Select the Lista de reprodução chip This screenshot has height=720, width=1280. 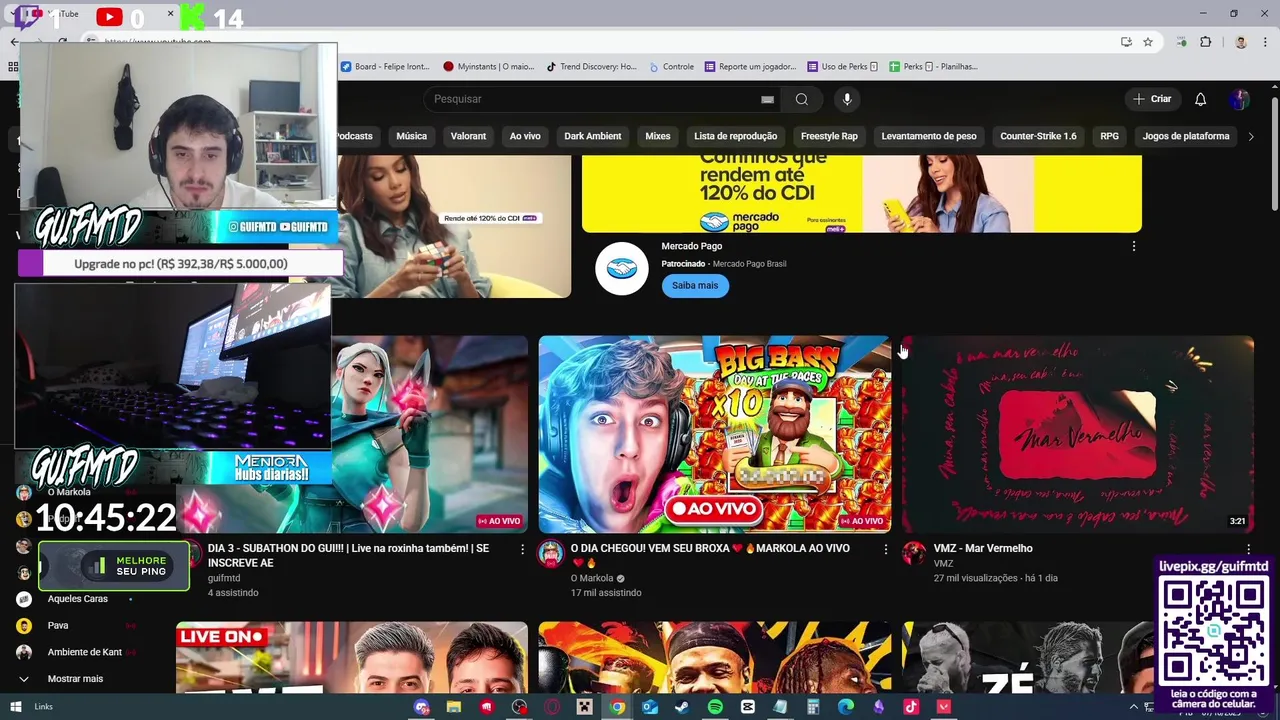735,136
